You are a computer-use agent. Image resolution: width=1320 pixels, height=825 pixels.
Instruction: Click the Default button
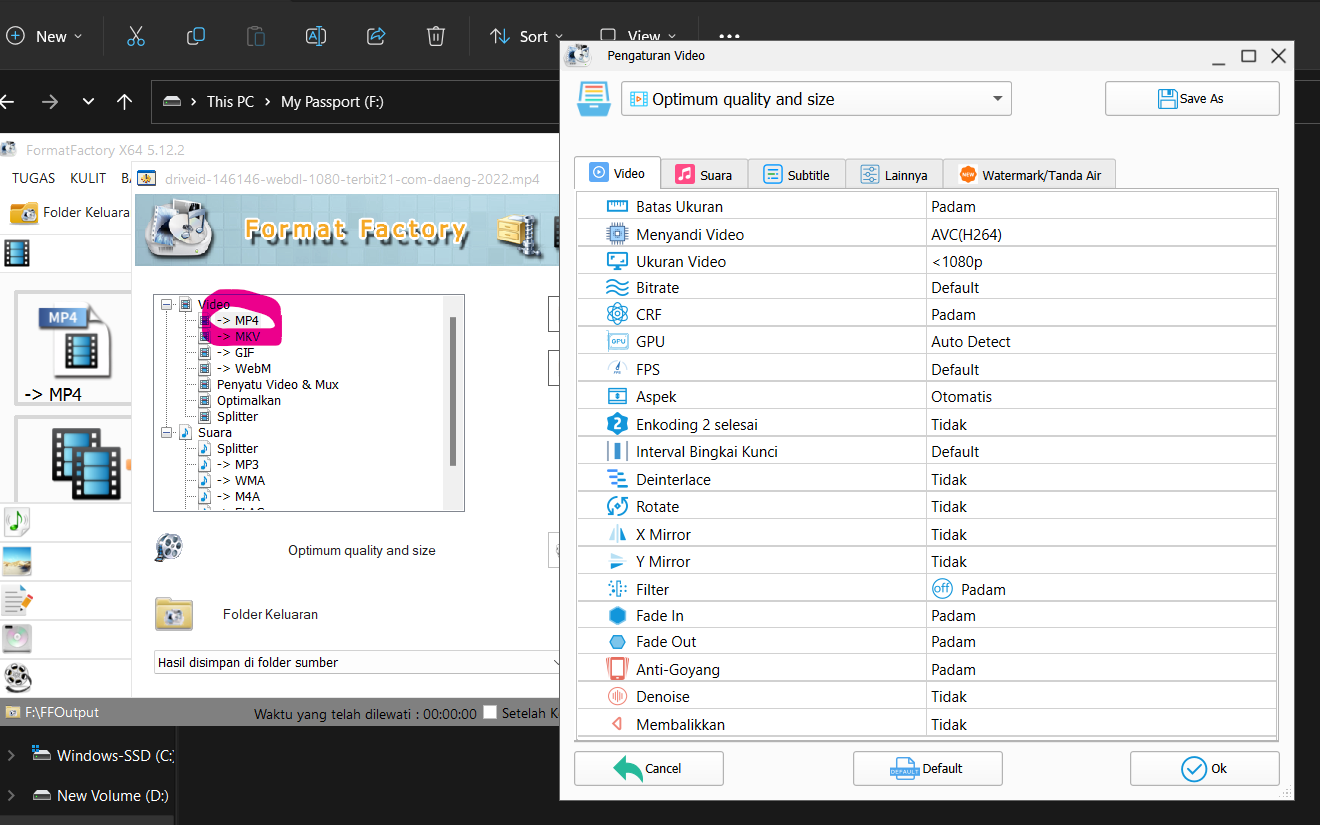tap(927, 768)
